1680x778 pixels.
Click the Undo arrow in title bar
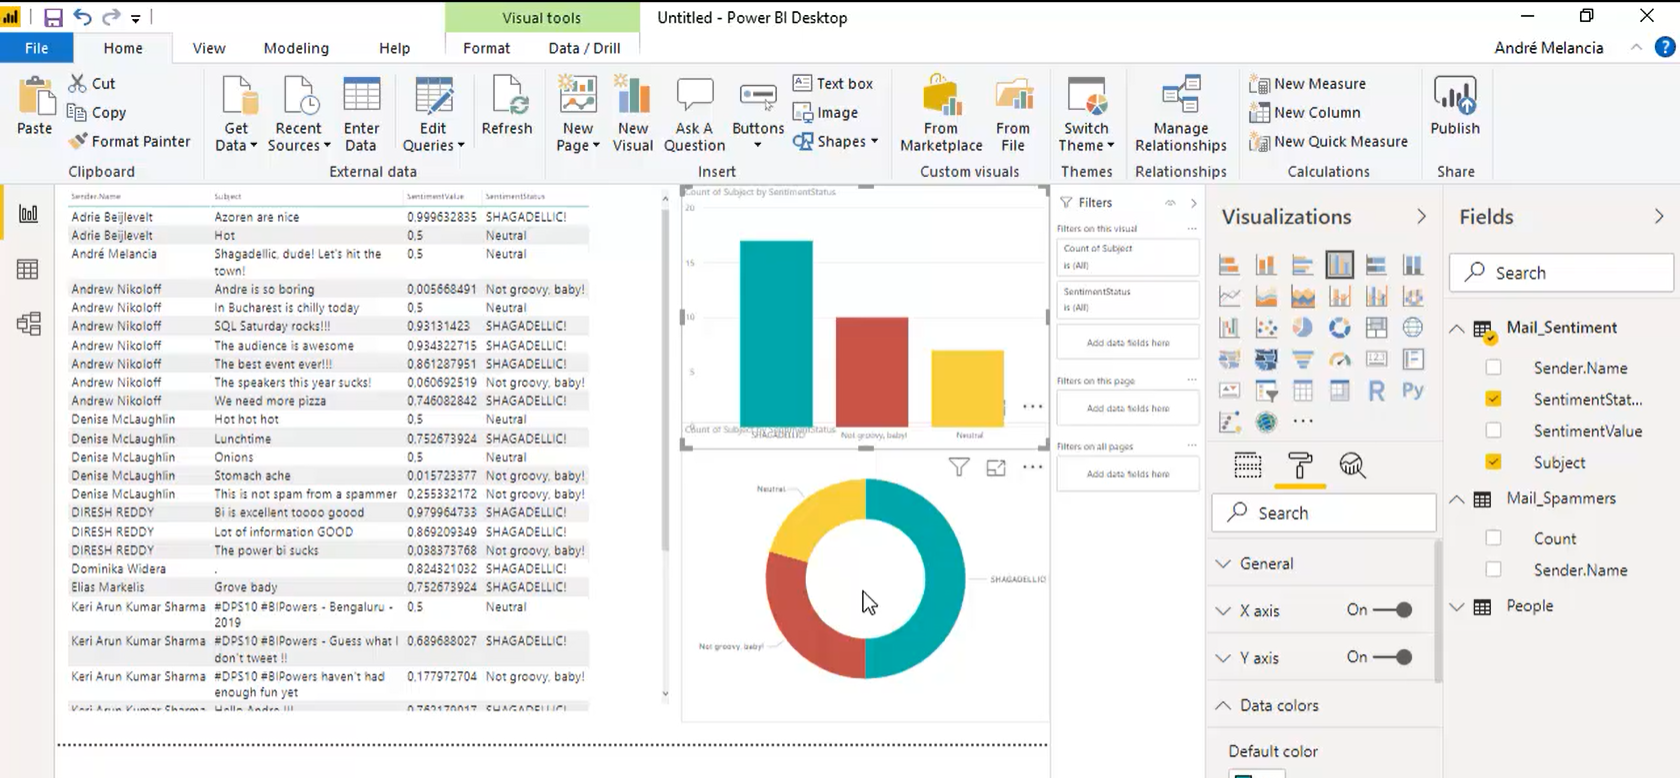coord(83,17)
